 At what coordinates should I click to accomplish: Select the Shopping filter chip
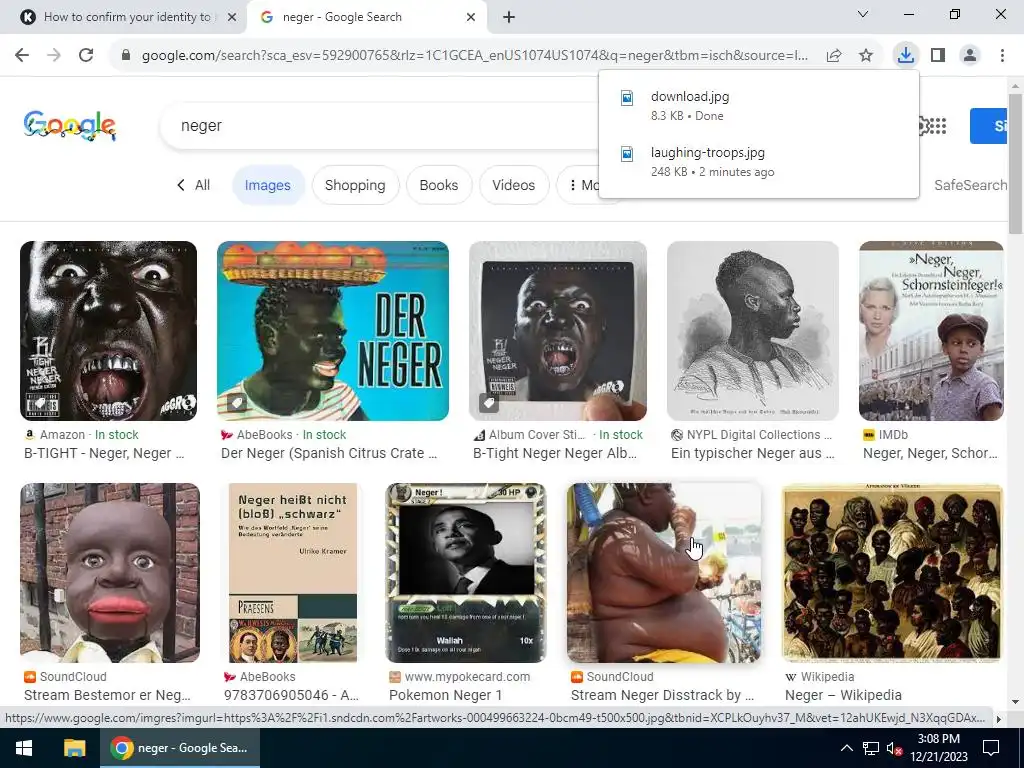355,185
